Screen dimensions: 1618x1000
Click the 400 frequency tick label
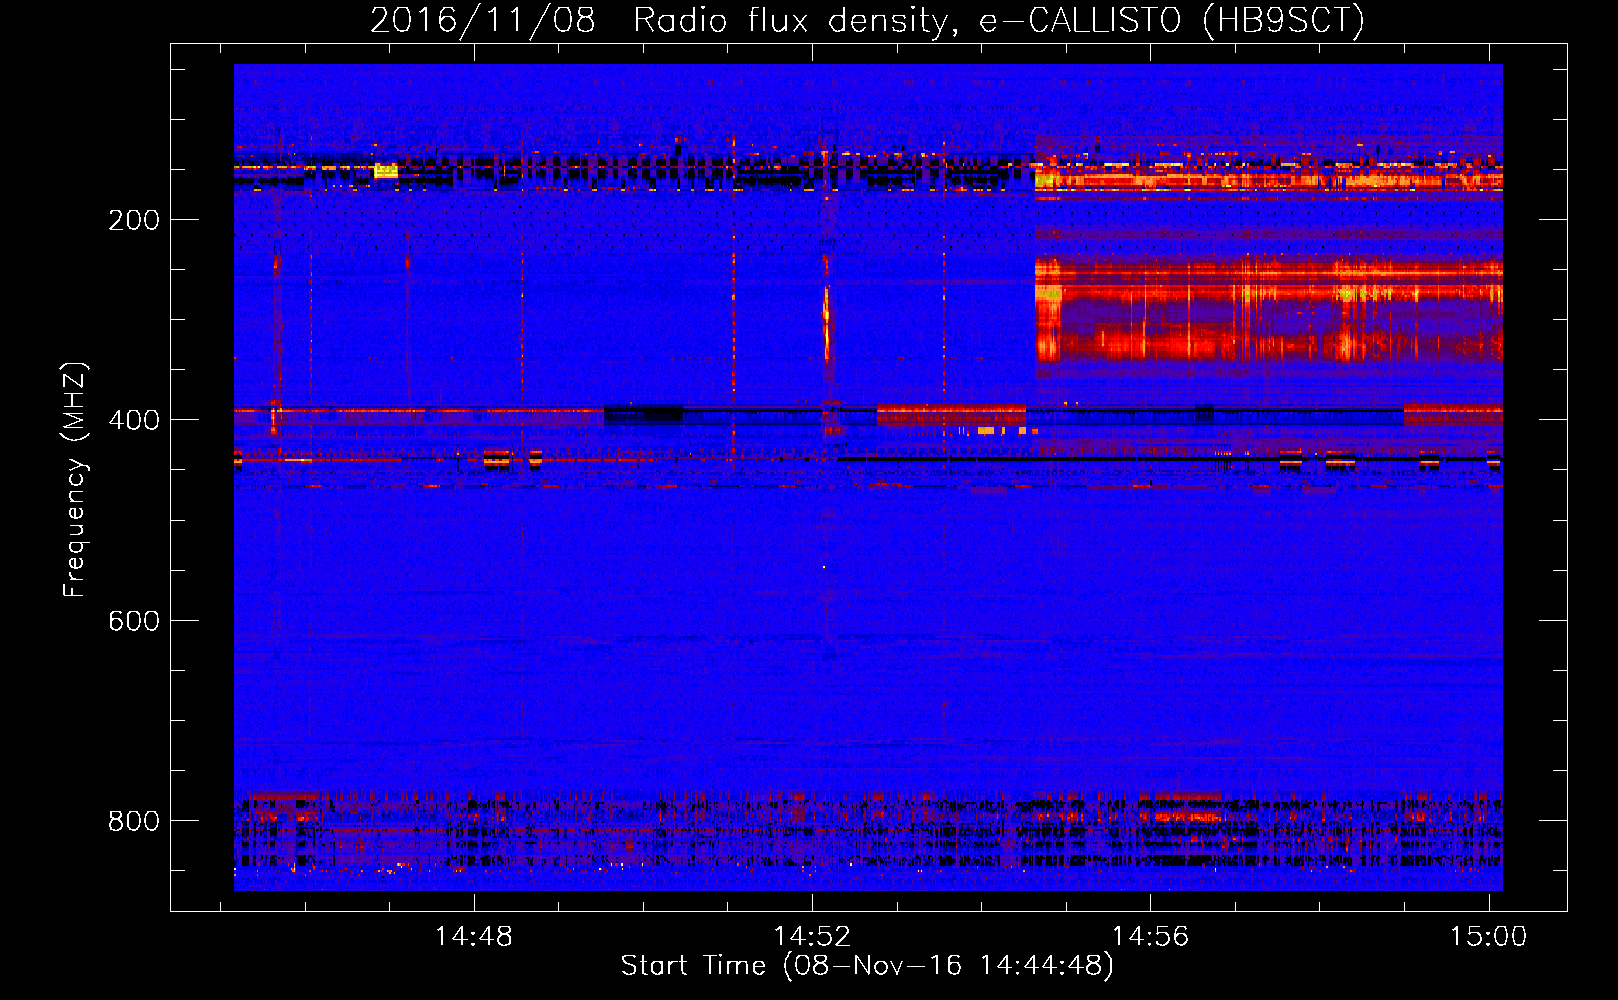point(134,420)
